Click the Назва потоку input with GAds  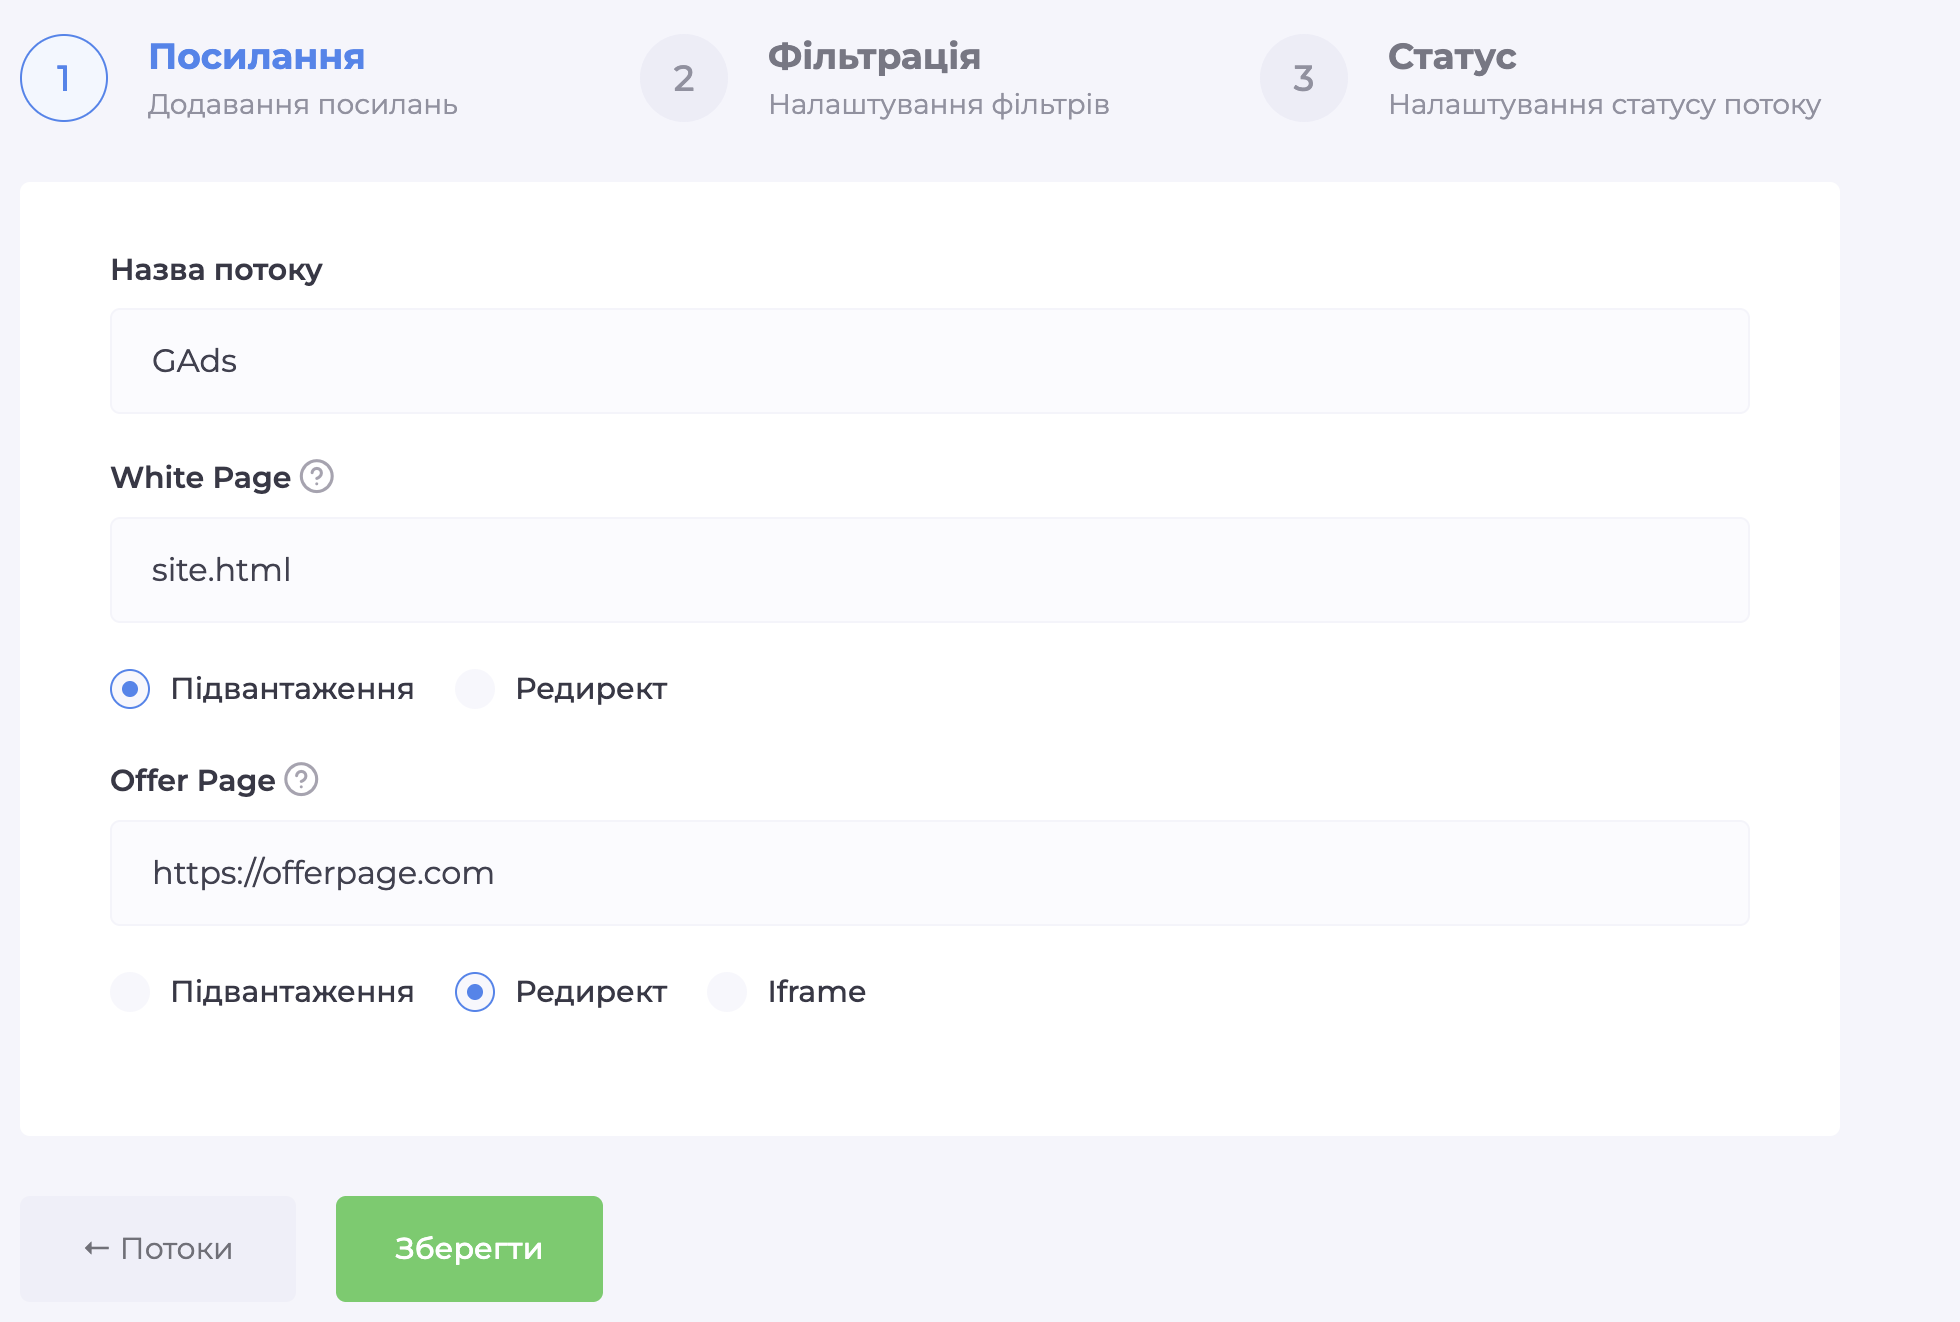[929, 361]
